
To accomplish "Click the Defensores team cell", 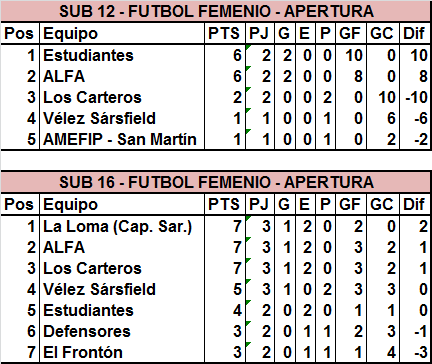I will click(x=122, y=331).
